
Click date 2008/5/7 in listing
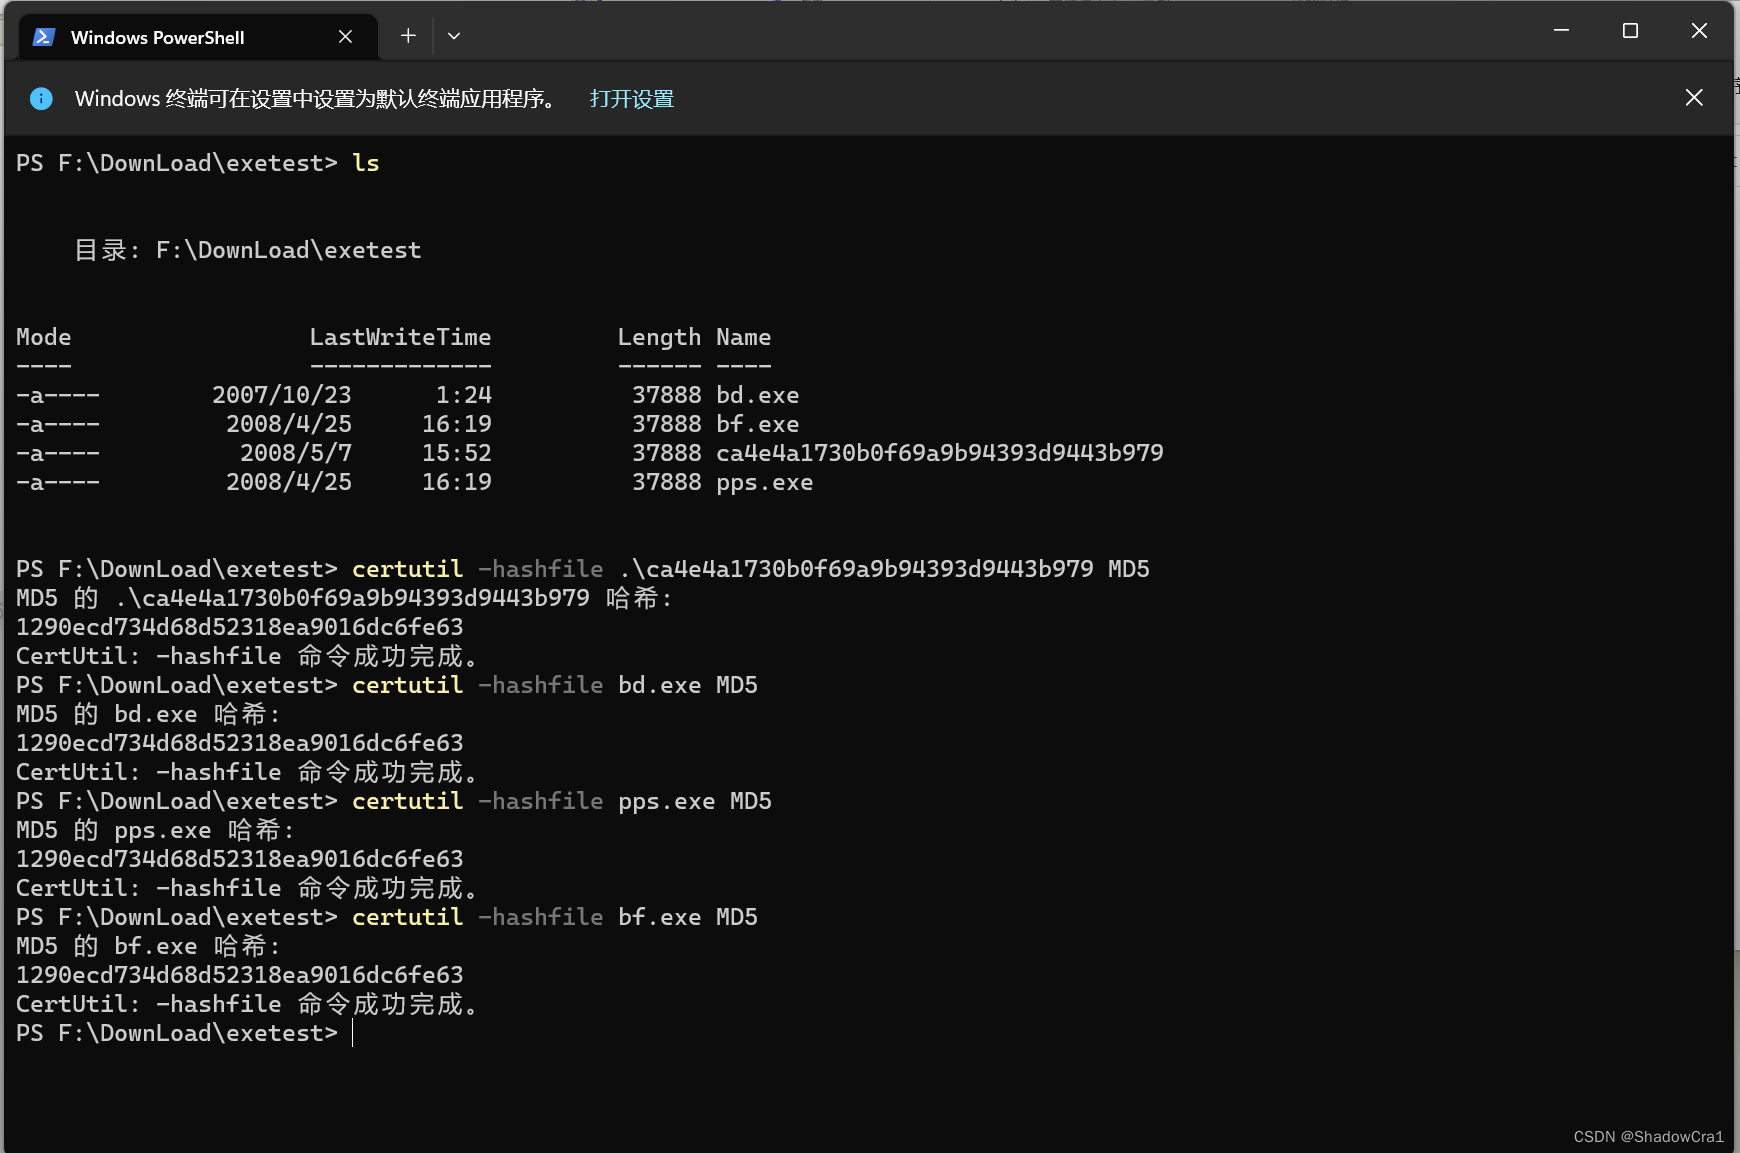[x=296, y=453]
